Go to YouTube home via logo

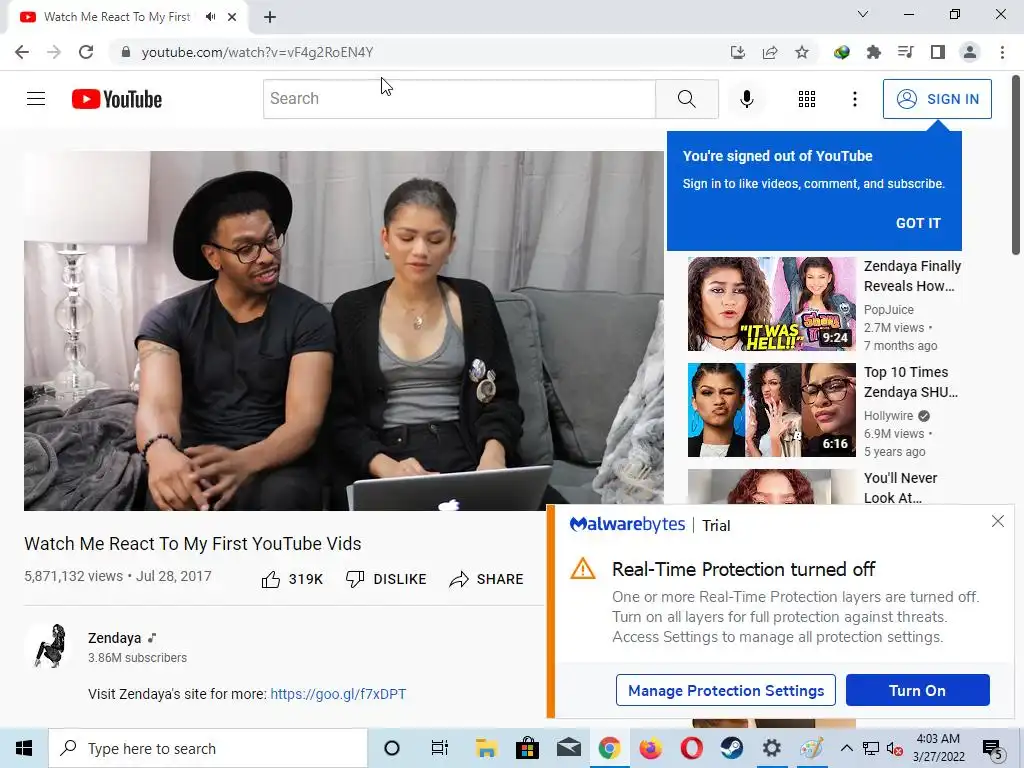click(x=117, y=99)
